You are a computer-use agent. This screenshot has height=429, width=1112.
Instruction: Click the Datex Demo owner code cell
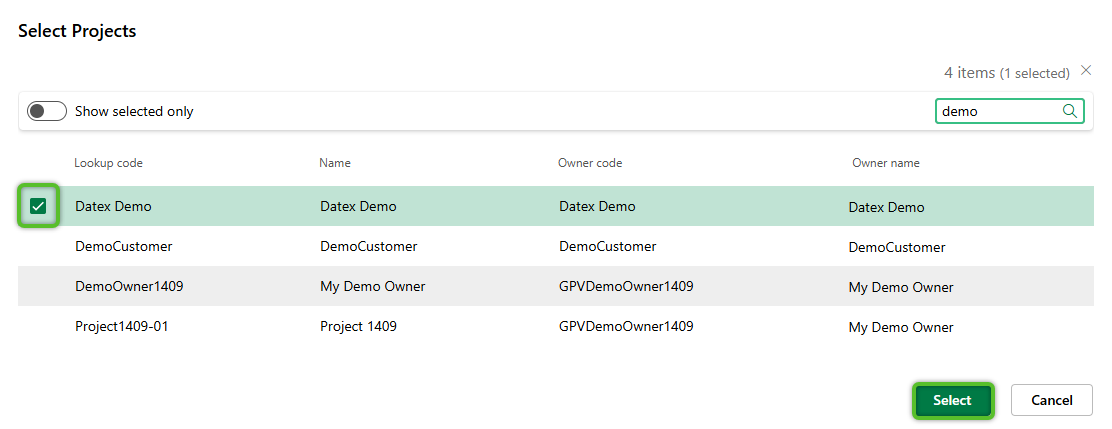[x=597, y=206]
